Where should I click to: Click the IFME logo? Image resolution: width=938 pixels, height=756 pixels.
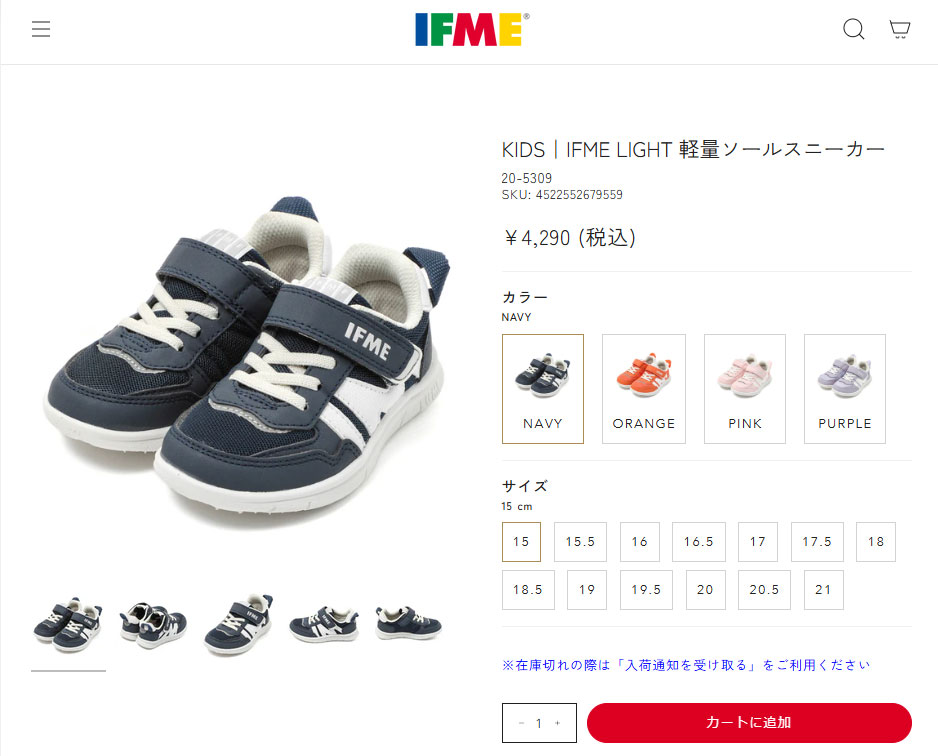click(x=472, y=29)
